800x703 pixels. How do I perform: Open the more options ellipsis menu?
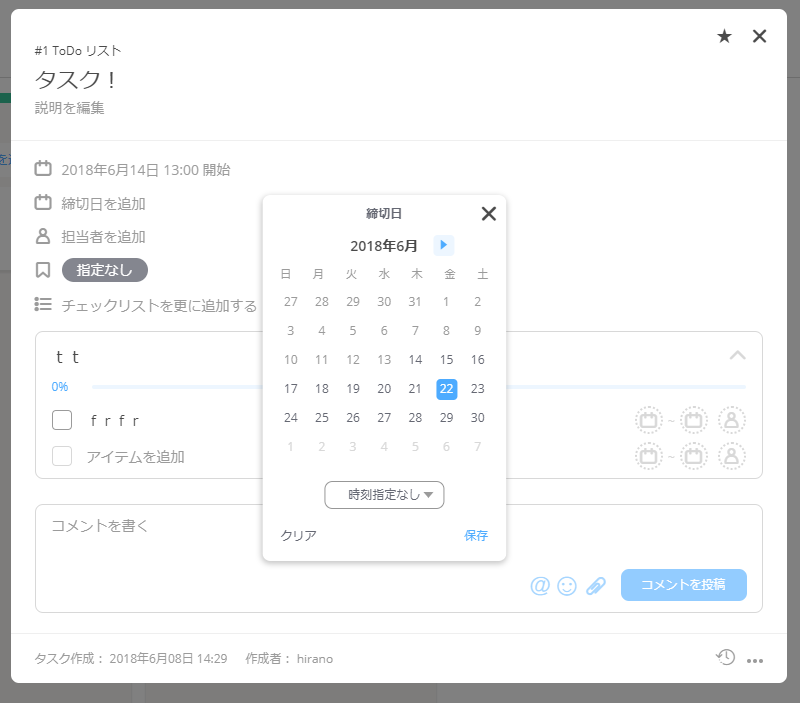click(x=755, y=660)
